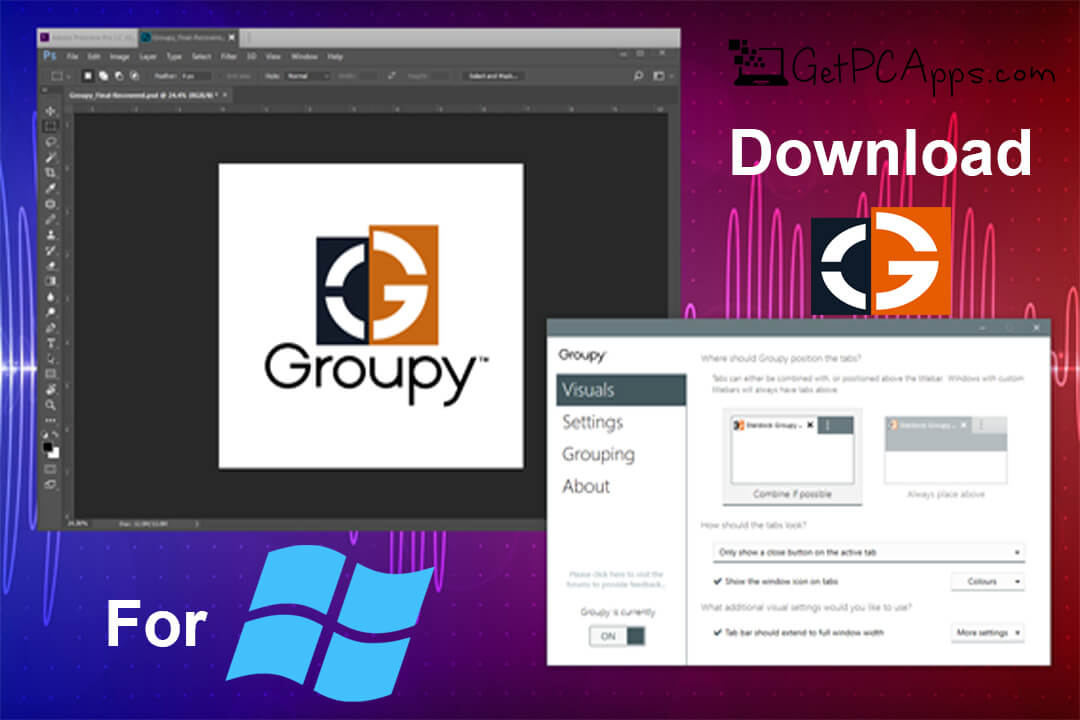Select the Hand tool
The image size is (1080, 720).
[x=50, y=390]
